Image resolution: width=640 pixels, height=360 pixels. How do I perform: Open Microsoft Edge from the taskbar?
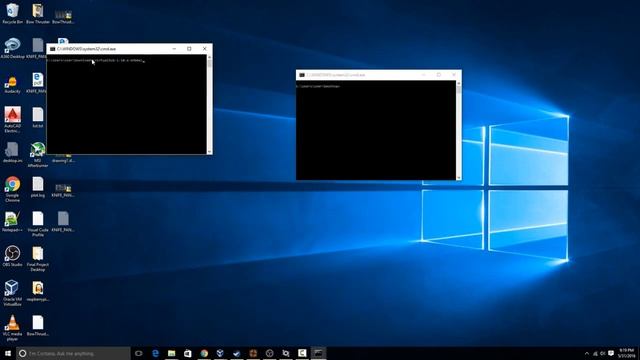(x=155, y=353)
